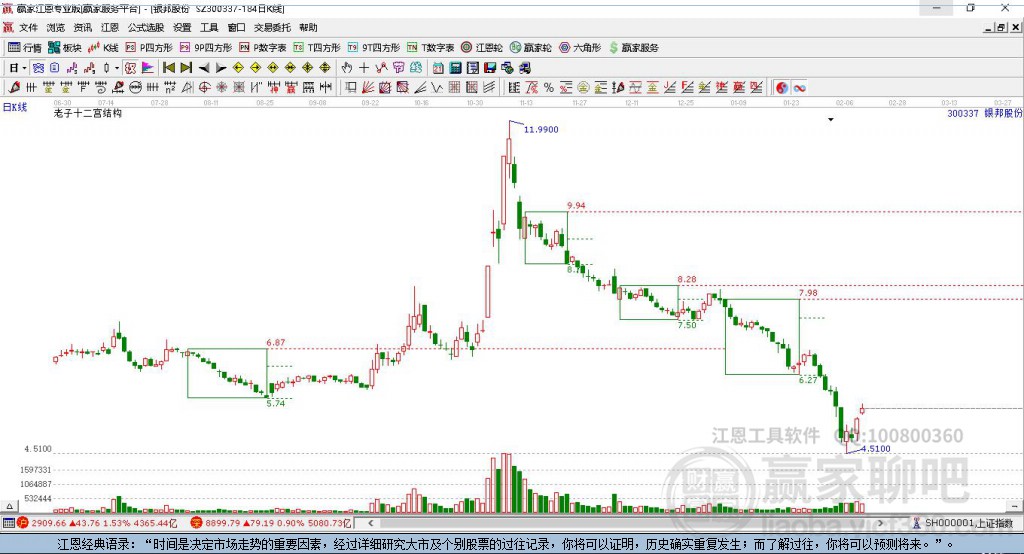Switch to K线 candlestick chart
This screenshot has height=554, width=1024.
point(103,48)
